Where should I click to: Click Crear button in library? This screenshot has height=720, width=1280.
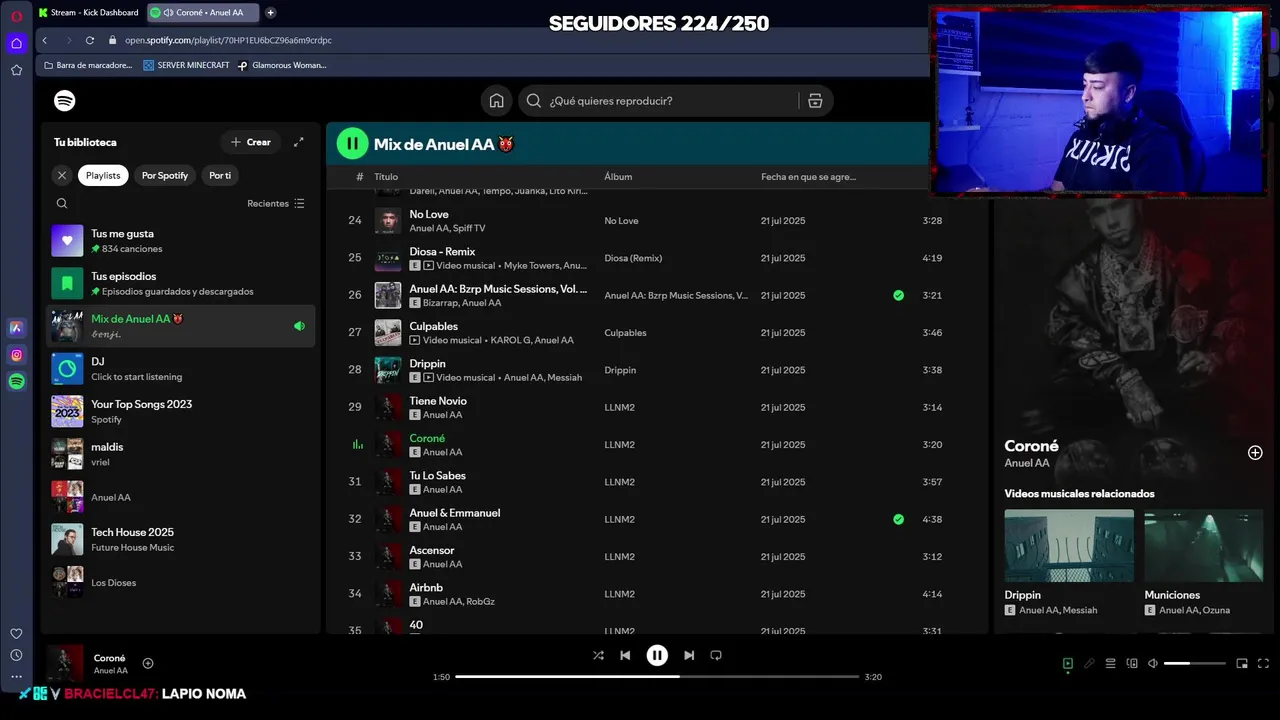[251, 142]
